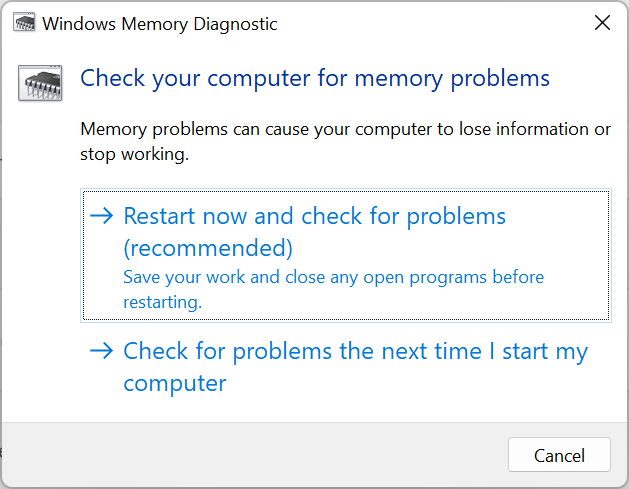This screenshot has height=489, width=629.
Task: Close the Windows Memory Diagnostic dialog
Action: [x=601, y=23]
